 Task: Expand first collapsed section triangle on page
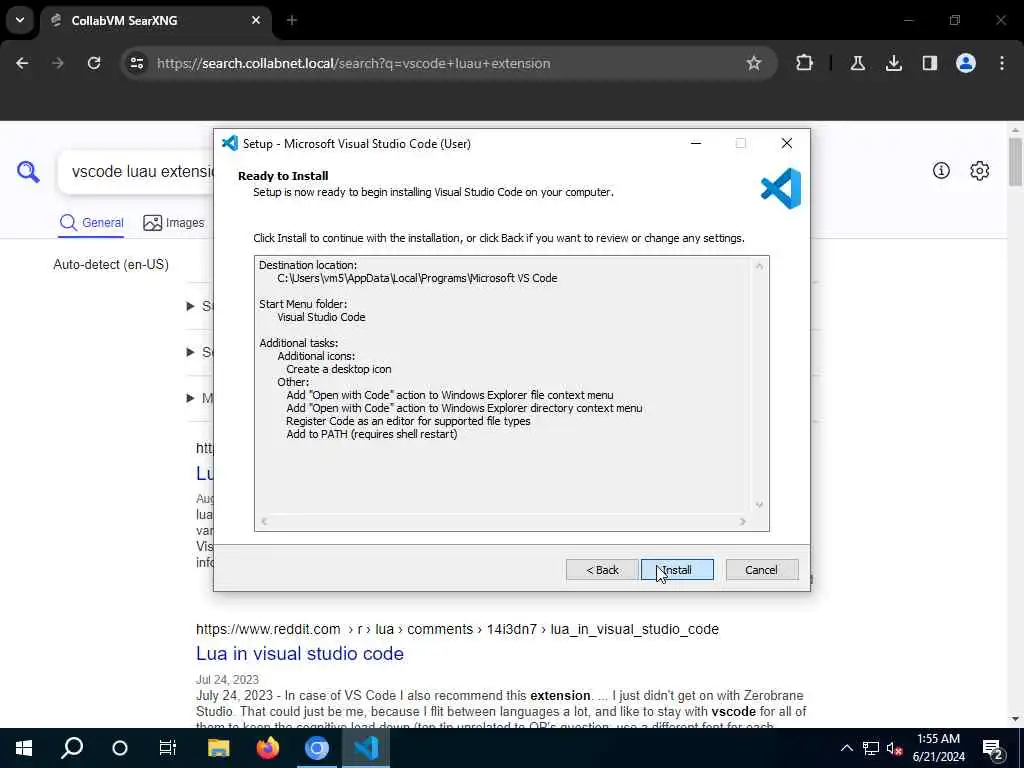[191, 306]
